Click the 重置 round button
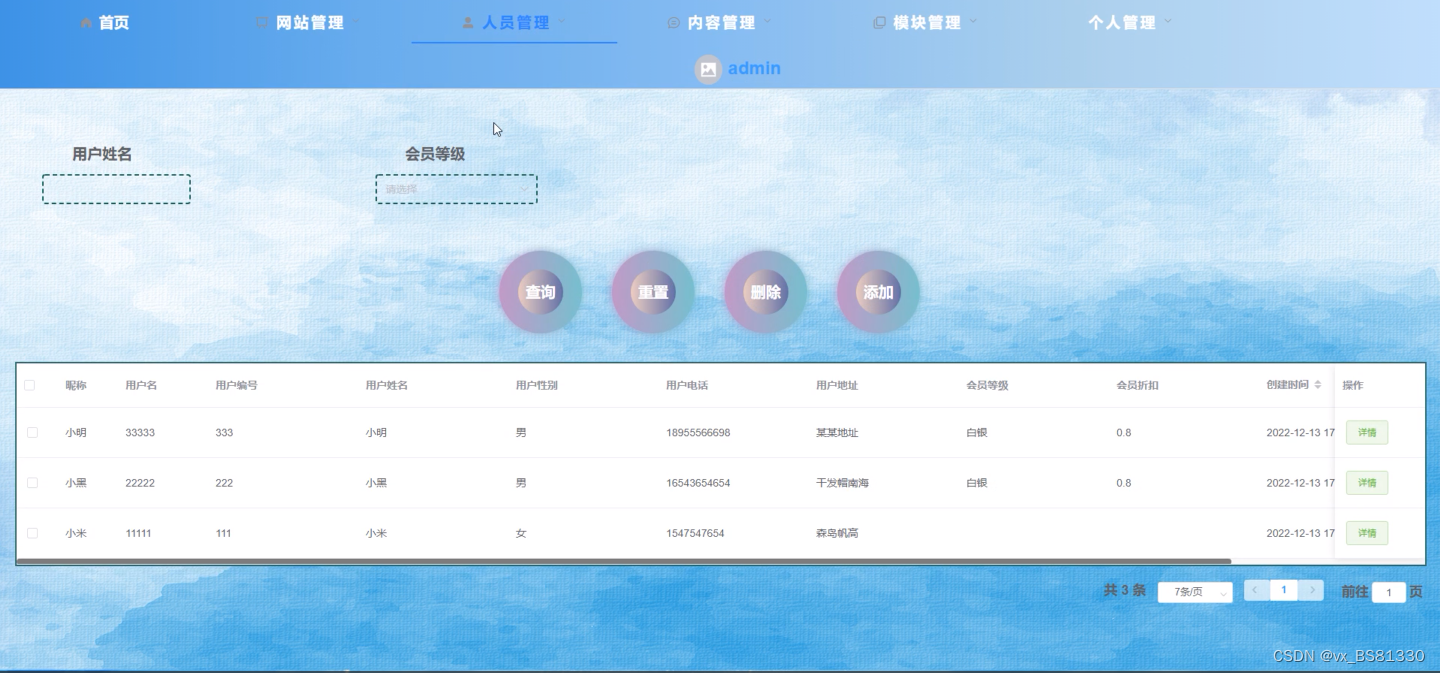This screenshot has height=673, width=1440. [x=653, y=292]
